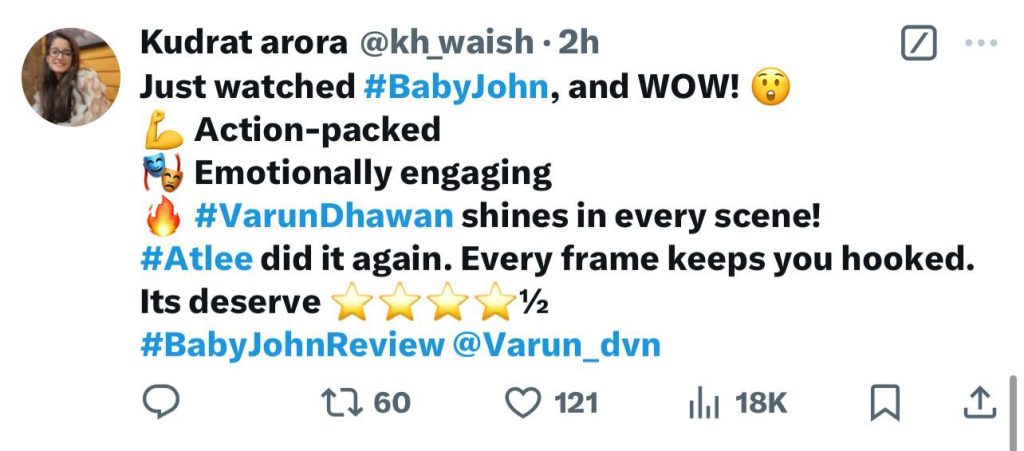Open the #VarunDhawan hashtag
This screenshot has height=451, width=1024.
324,217
